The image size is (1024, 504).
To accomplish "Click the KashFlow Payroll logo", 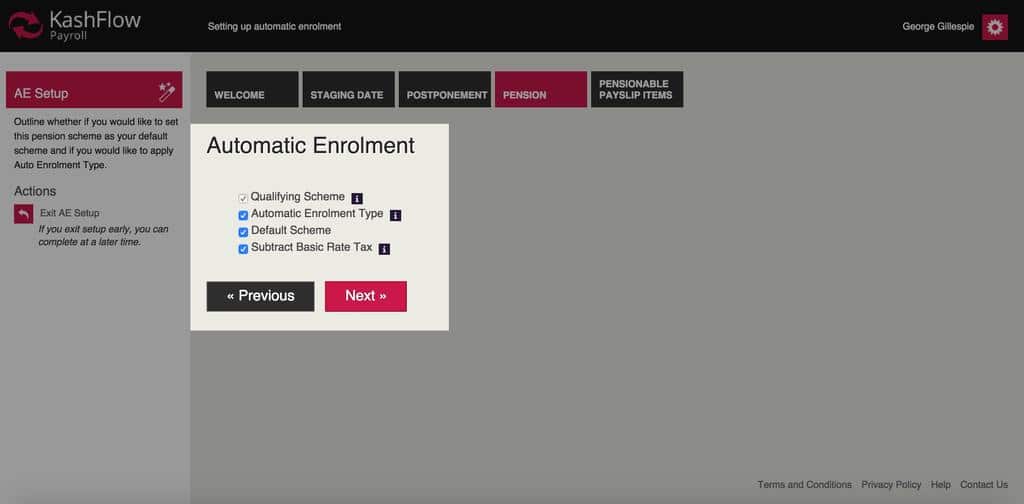I will coord(75,25).
